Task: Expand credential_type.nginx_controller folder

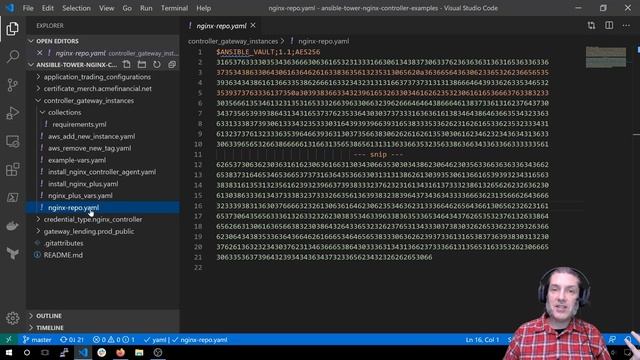Action: (x=93, y=219)
